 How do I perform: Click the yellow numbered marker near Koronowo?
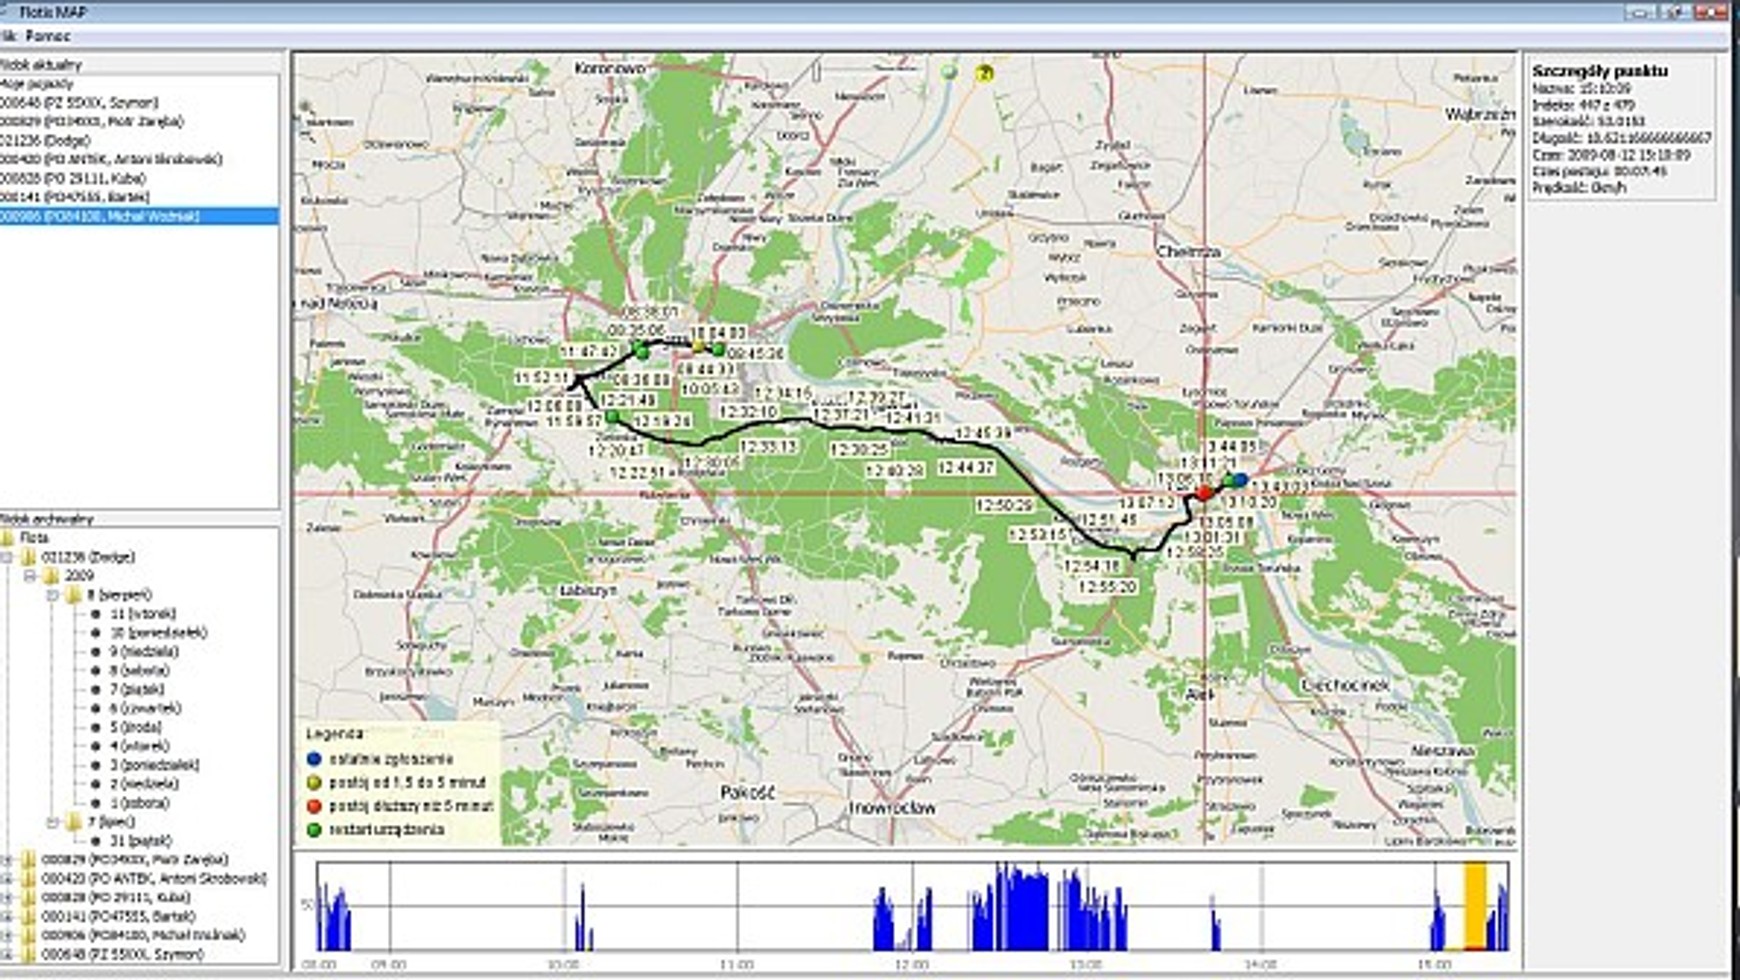[x=985, y=73]
